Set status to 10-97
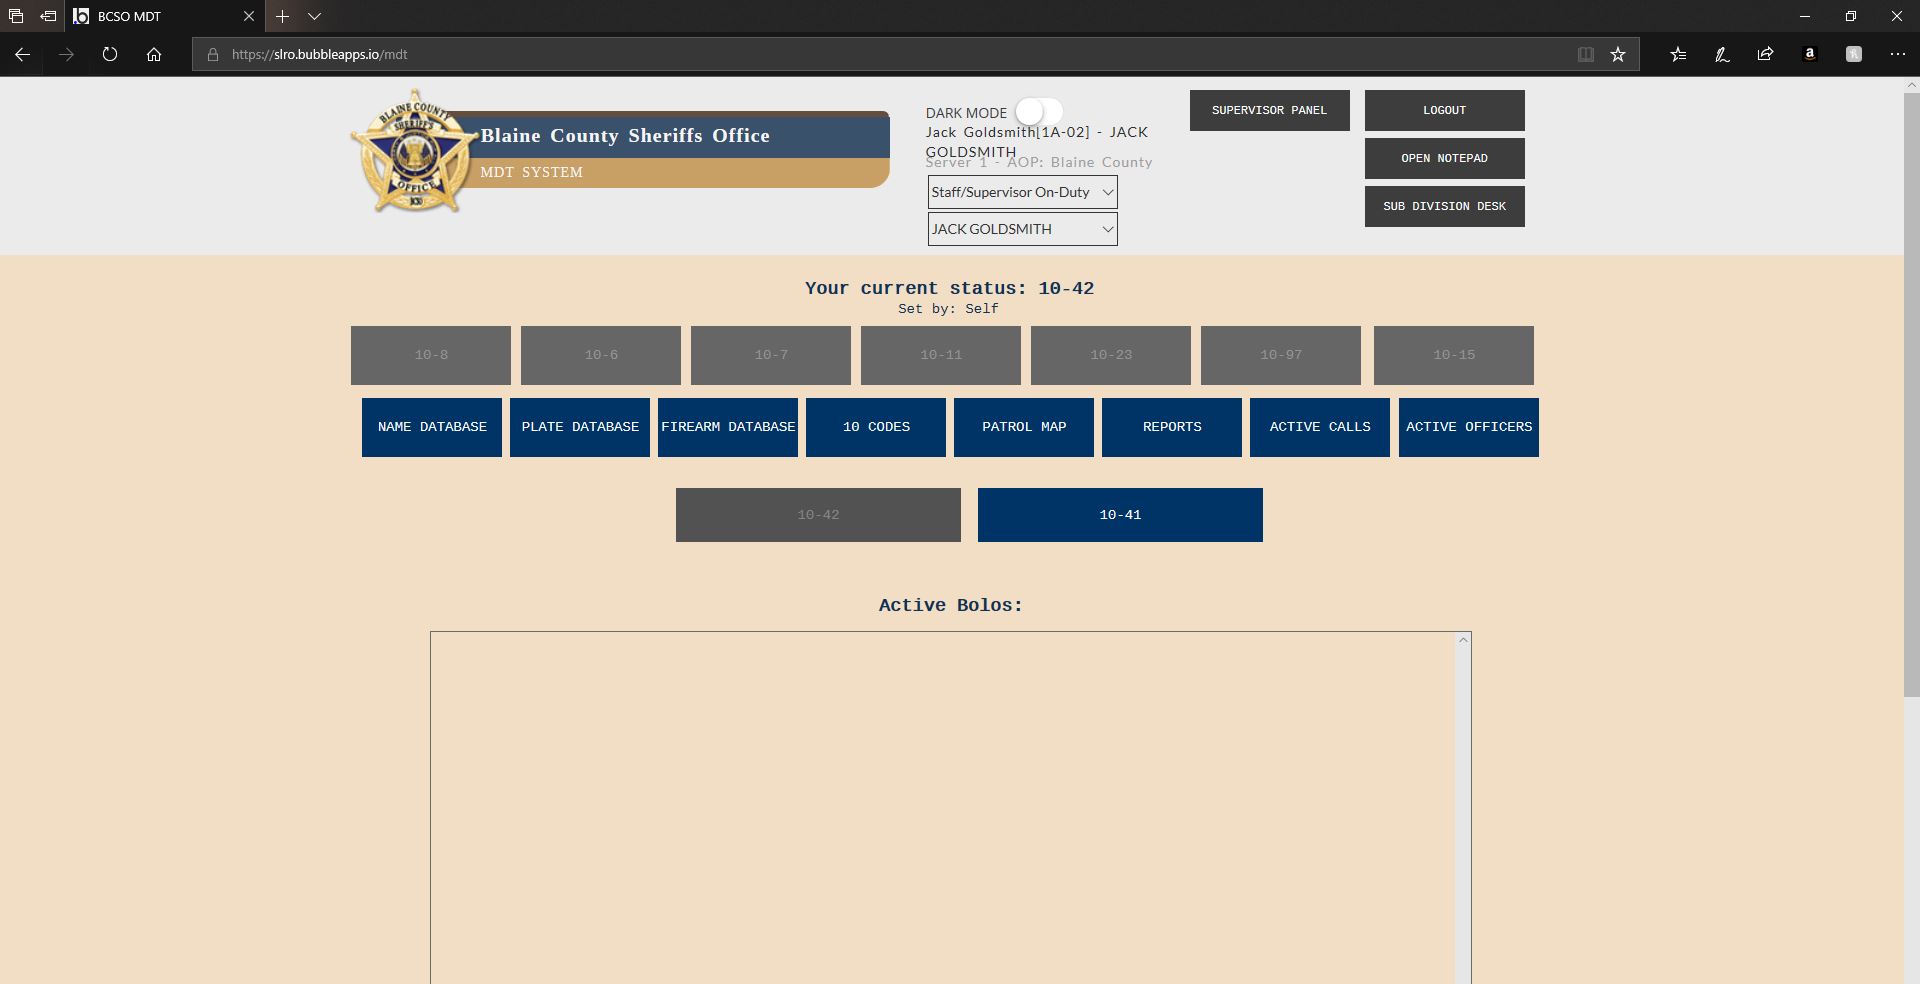This screenshot has width=1920, height=984. coord(1281,355)
